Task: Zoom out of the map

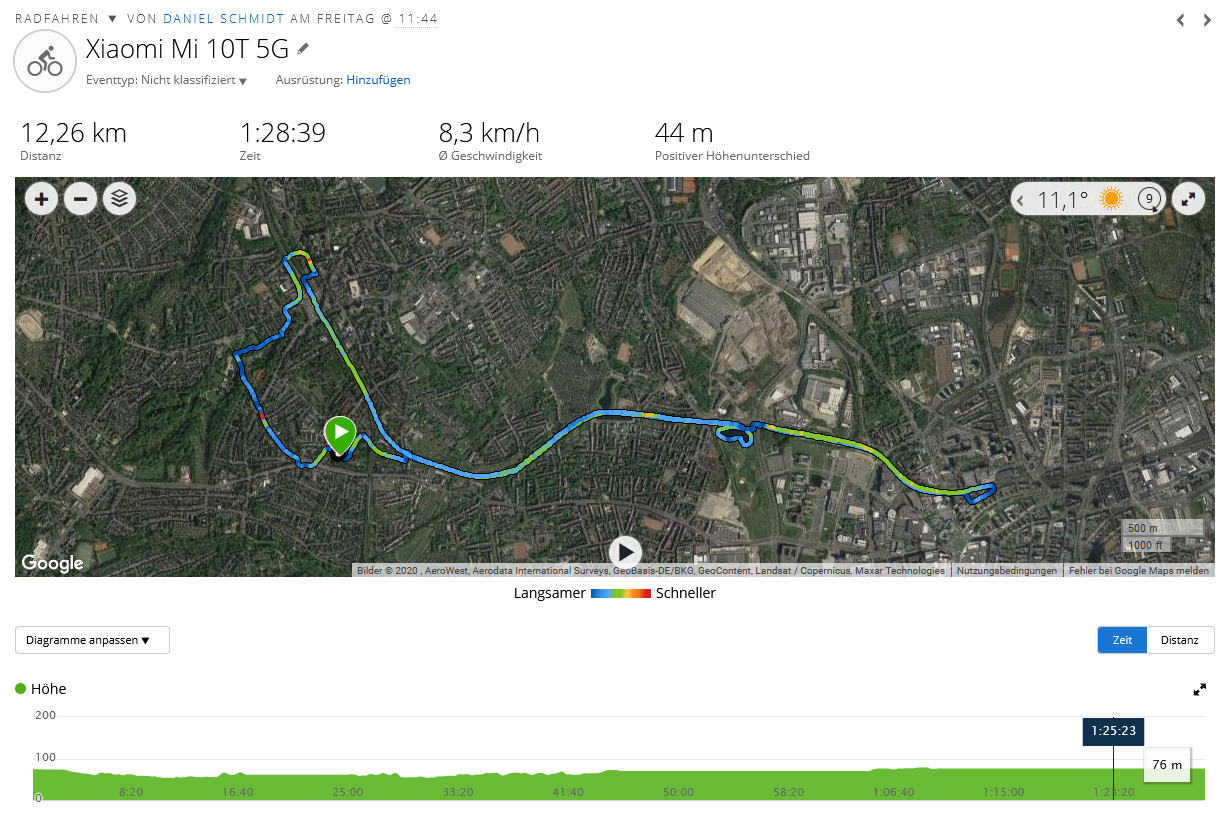Action: tap(80, 199)
